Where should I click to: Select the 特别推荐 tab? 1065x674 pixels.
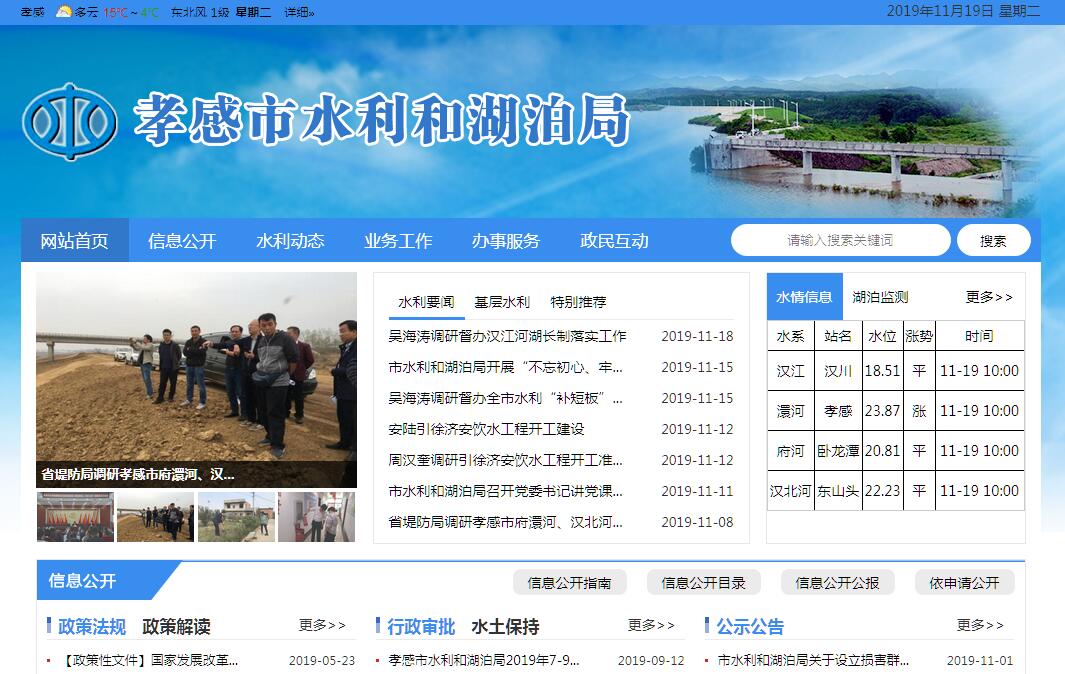[578, 302]
